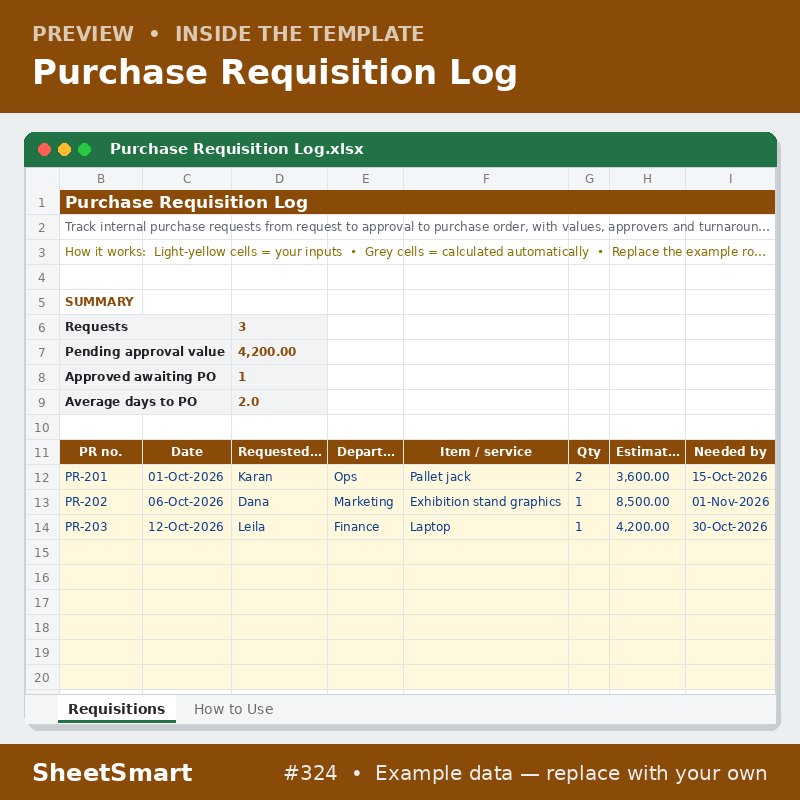Select row 11 header
Viewport: 800px width, 800px height.
[x=42, y=453]
